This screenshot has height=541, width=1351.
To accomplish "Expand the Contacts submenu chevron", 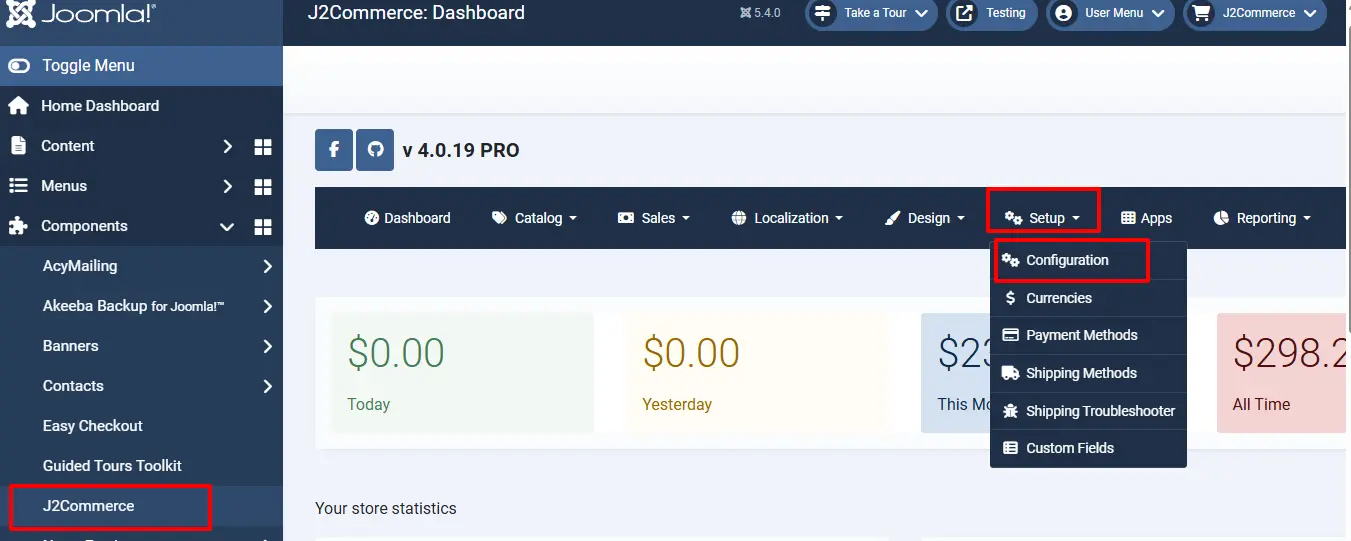I will pyautogui.click(x=268, y=386).
